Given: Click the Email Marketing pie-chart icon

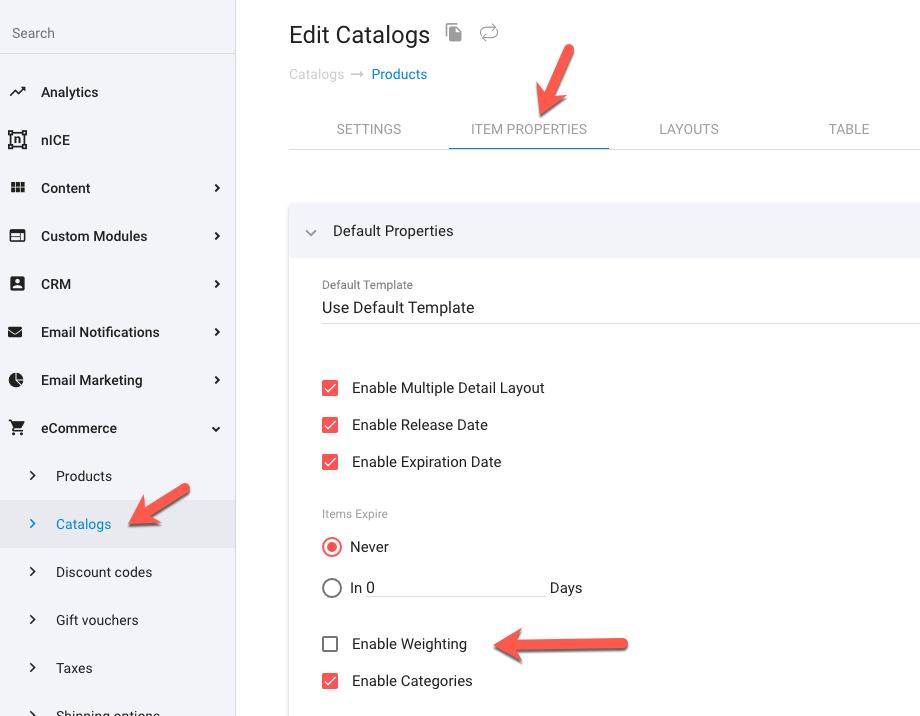Looking at the screenshot, I should coord(16,380).
